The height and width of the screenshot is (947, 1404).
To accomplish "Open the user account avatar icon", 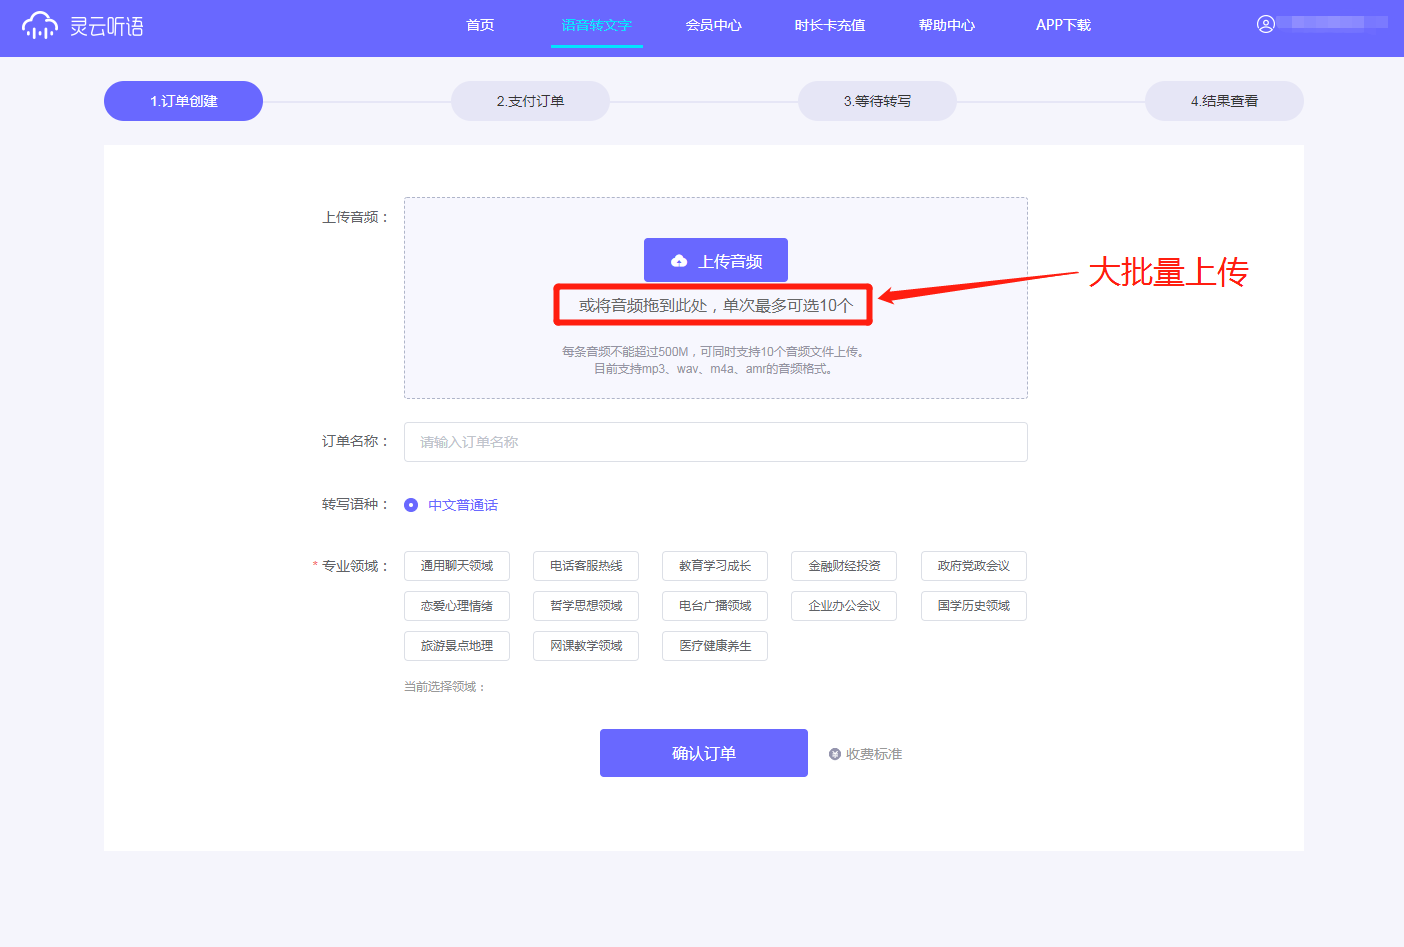I will tap(1265, 24).
